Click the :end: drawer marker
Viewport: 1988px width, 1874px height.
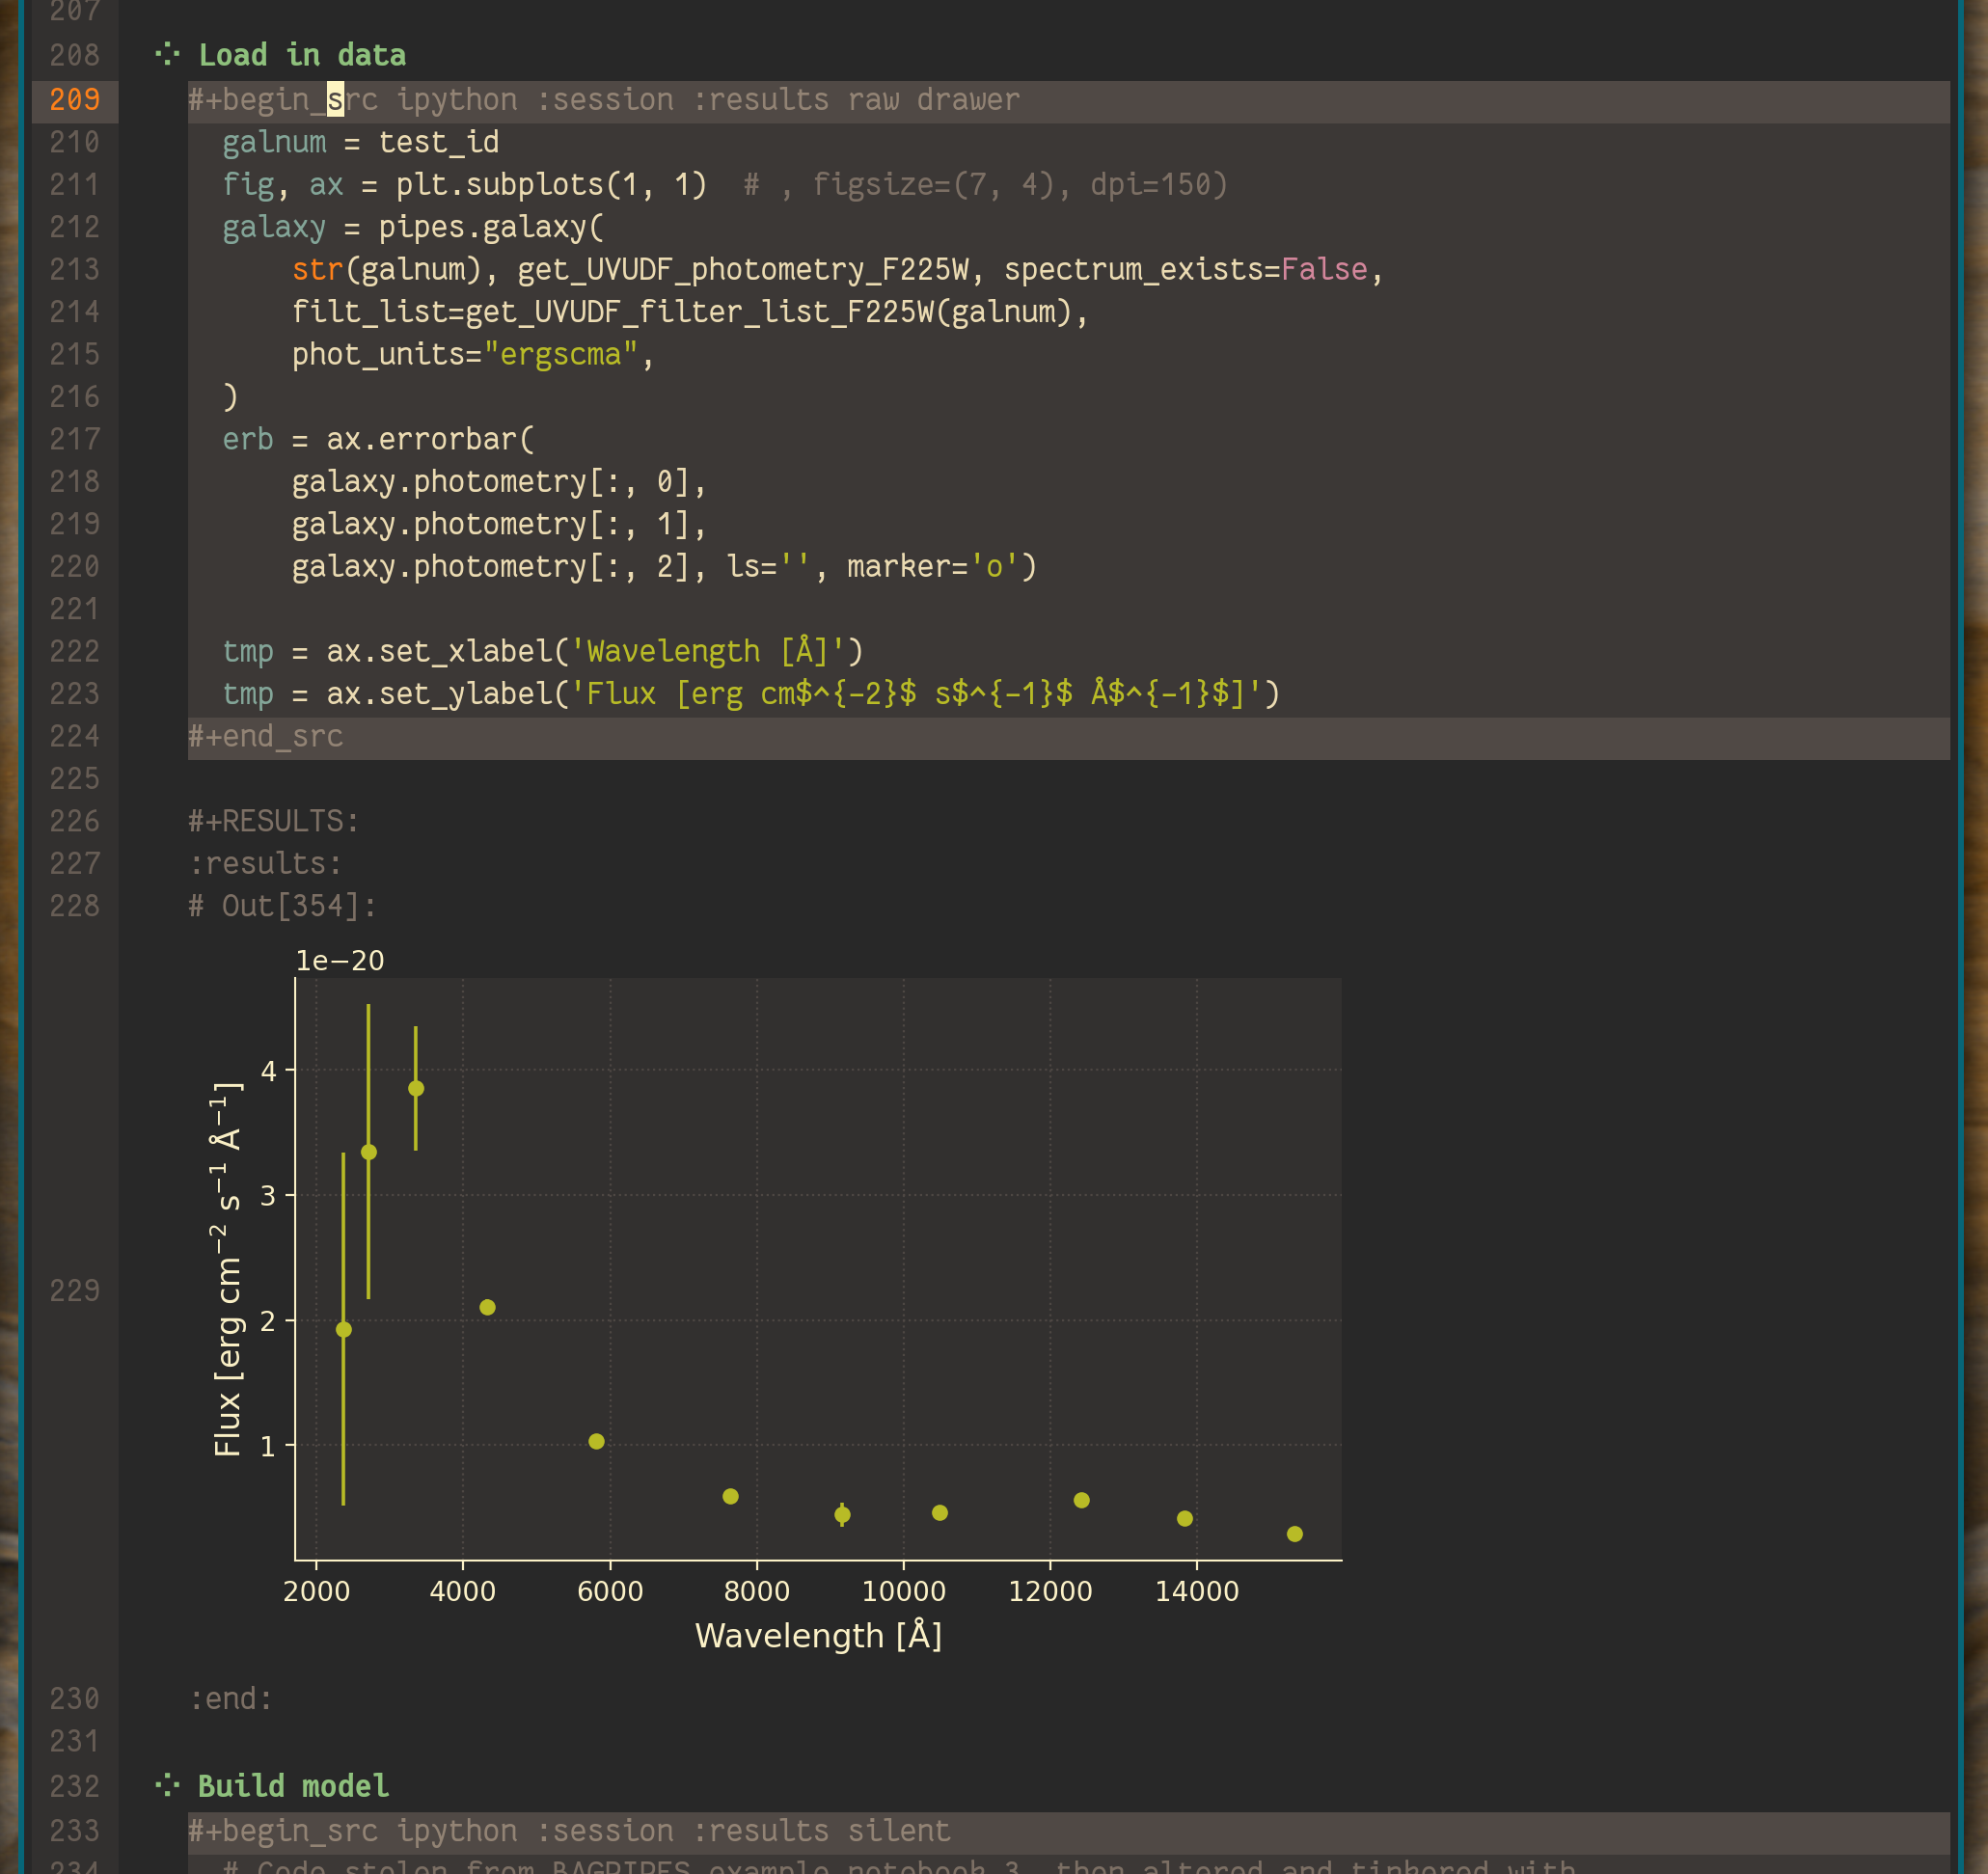231,1699
